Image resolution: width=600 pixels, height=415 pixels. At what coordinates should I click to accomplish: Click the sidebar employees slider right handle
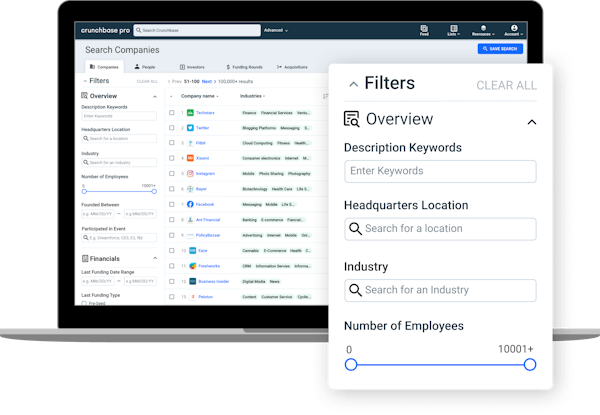[154, 191]
